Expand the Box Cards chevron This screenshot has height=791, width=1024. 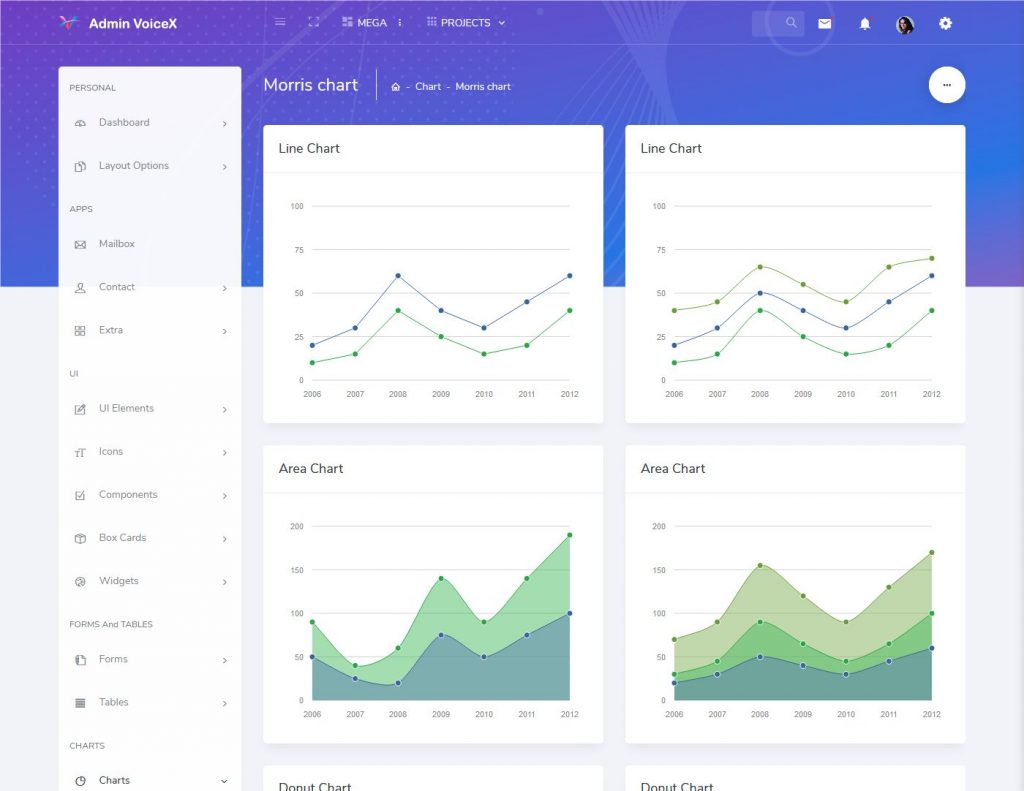pos(225,539)
